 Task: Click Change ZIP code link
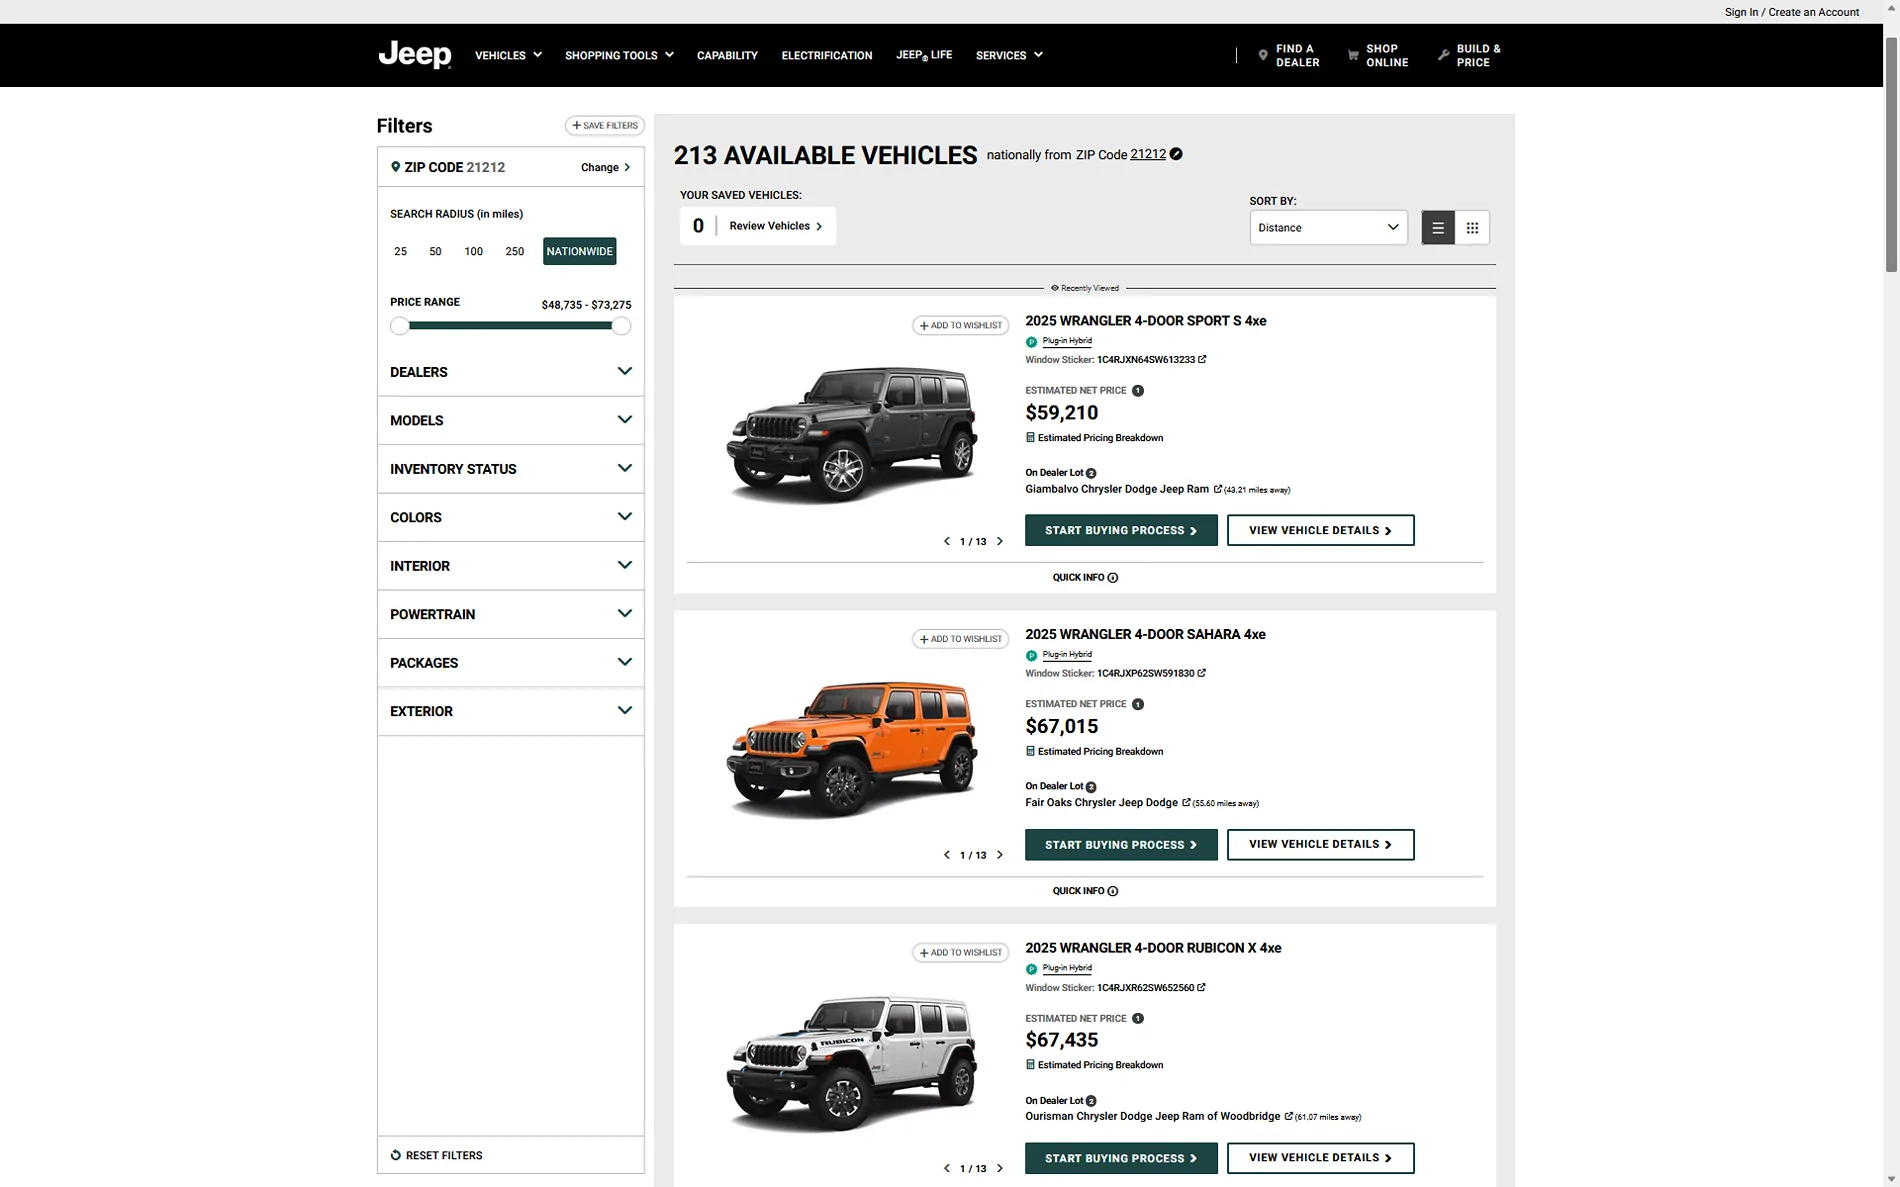(605, 167)
